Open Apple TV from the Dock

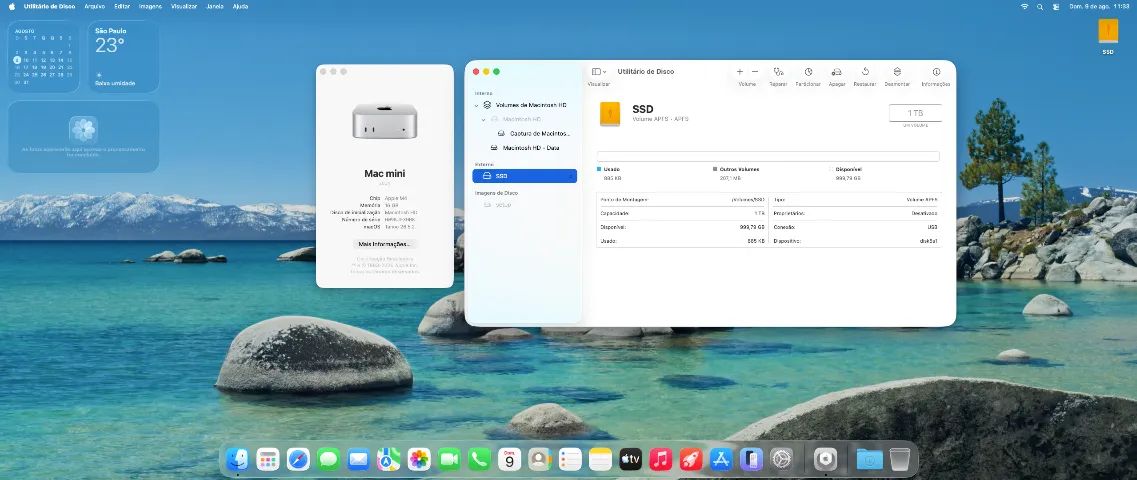click(x=630, y=459)
